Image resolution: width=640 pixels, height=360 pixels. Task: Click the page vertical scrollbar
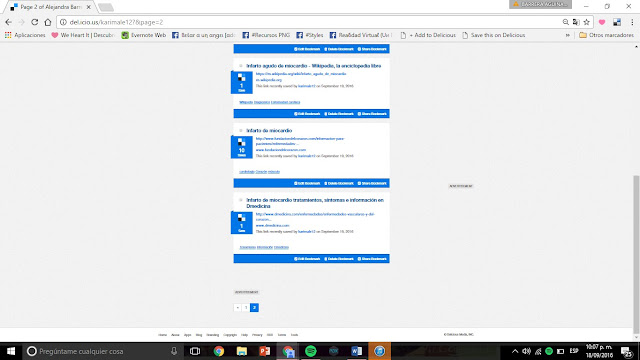point(636,255)
